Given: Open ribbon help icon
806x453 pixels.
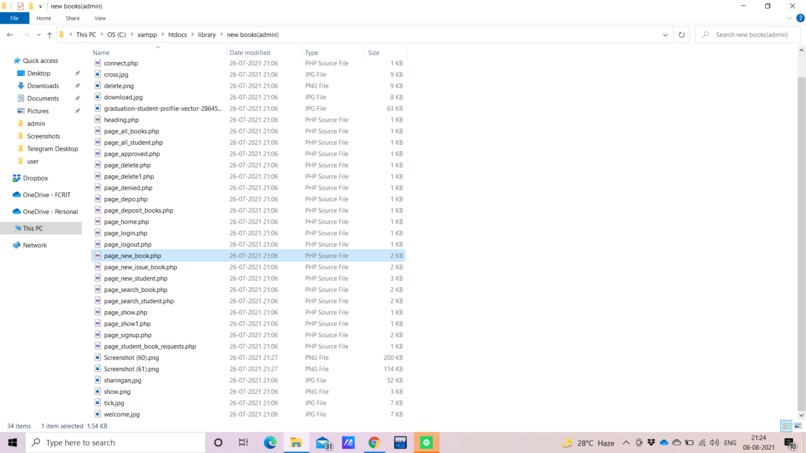Looking at the screenshot, I should click(x=800, y=18).
